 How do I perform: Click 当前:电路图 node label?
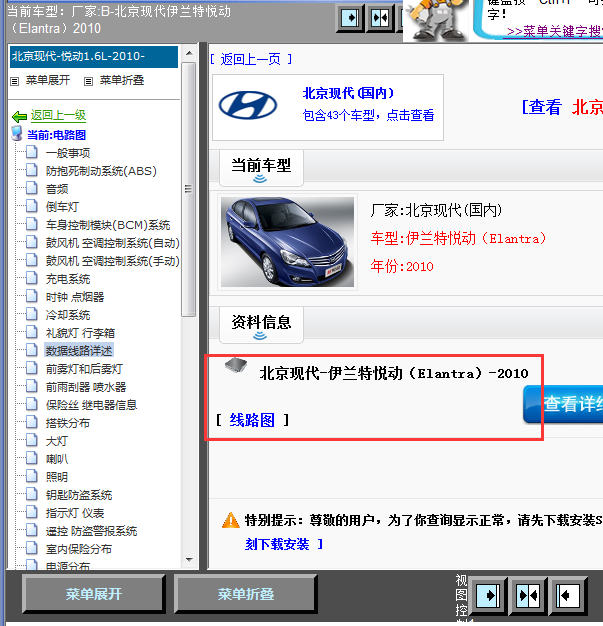[56, 135]
